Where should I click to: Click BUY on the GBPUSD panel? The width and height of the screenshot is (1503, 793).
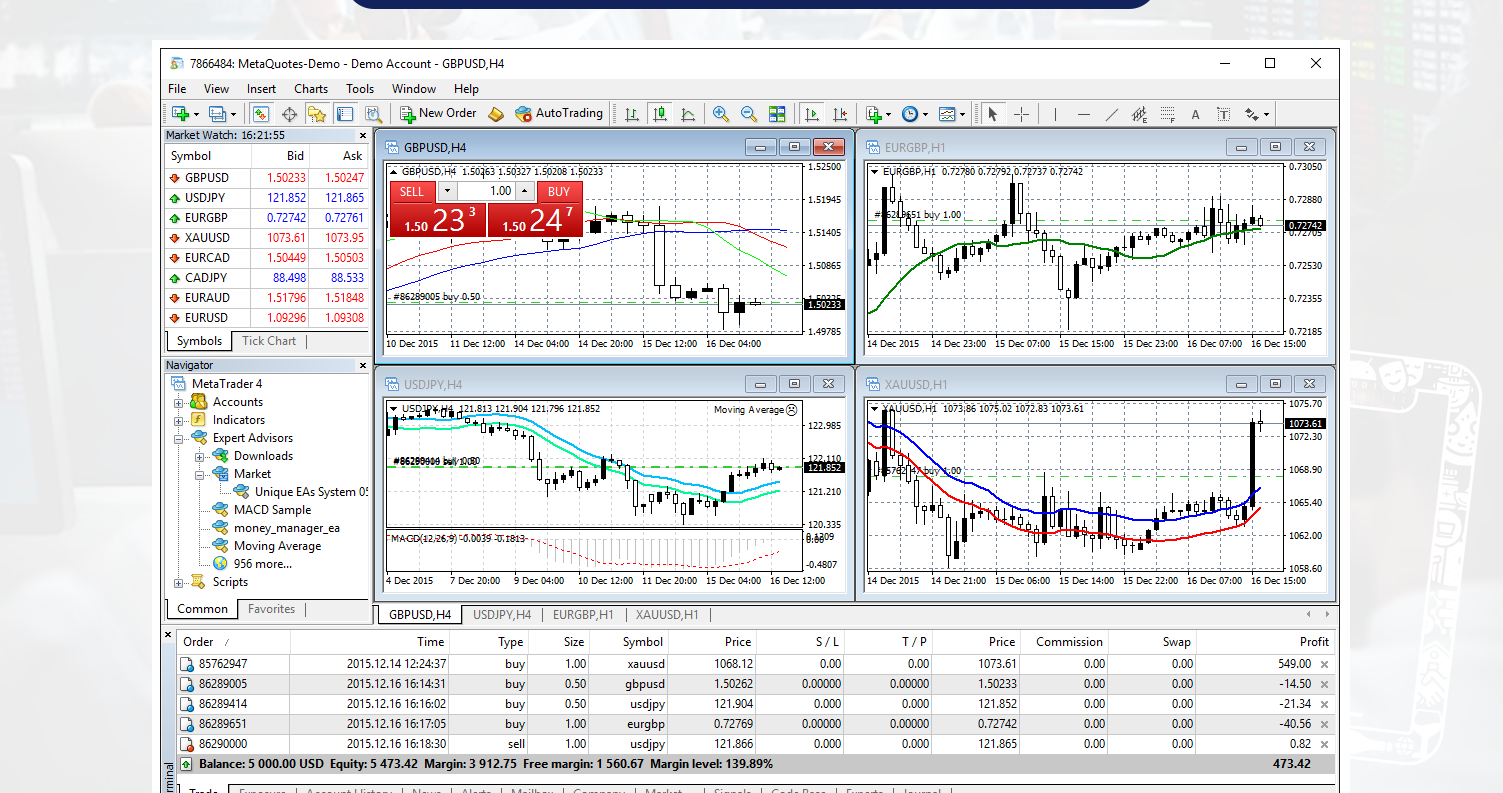point(559,191)
